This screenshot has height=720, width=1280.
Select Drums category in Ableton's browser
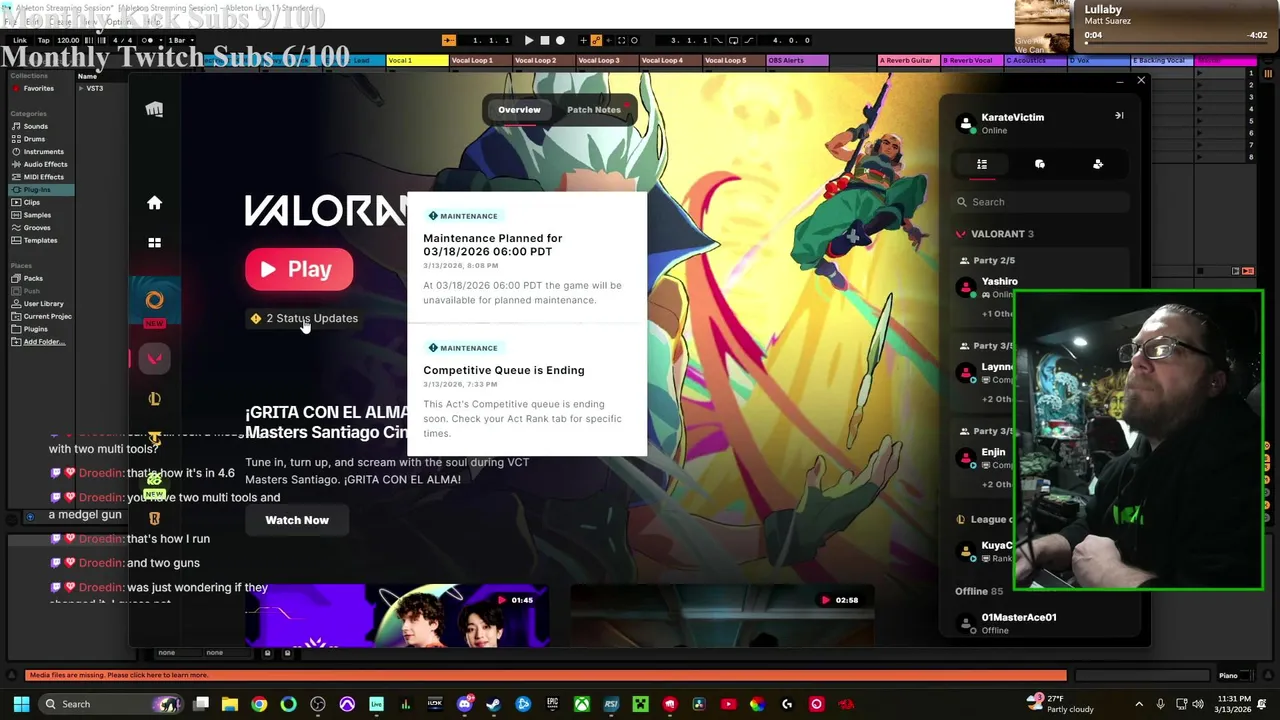point(35,139)
